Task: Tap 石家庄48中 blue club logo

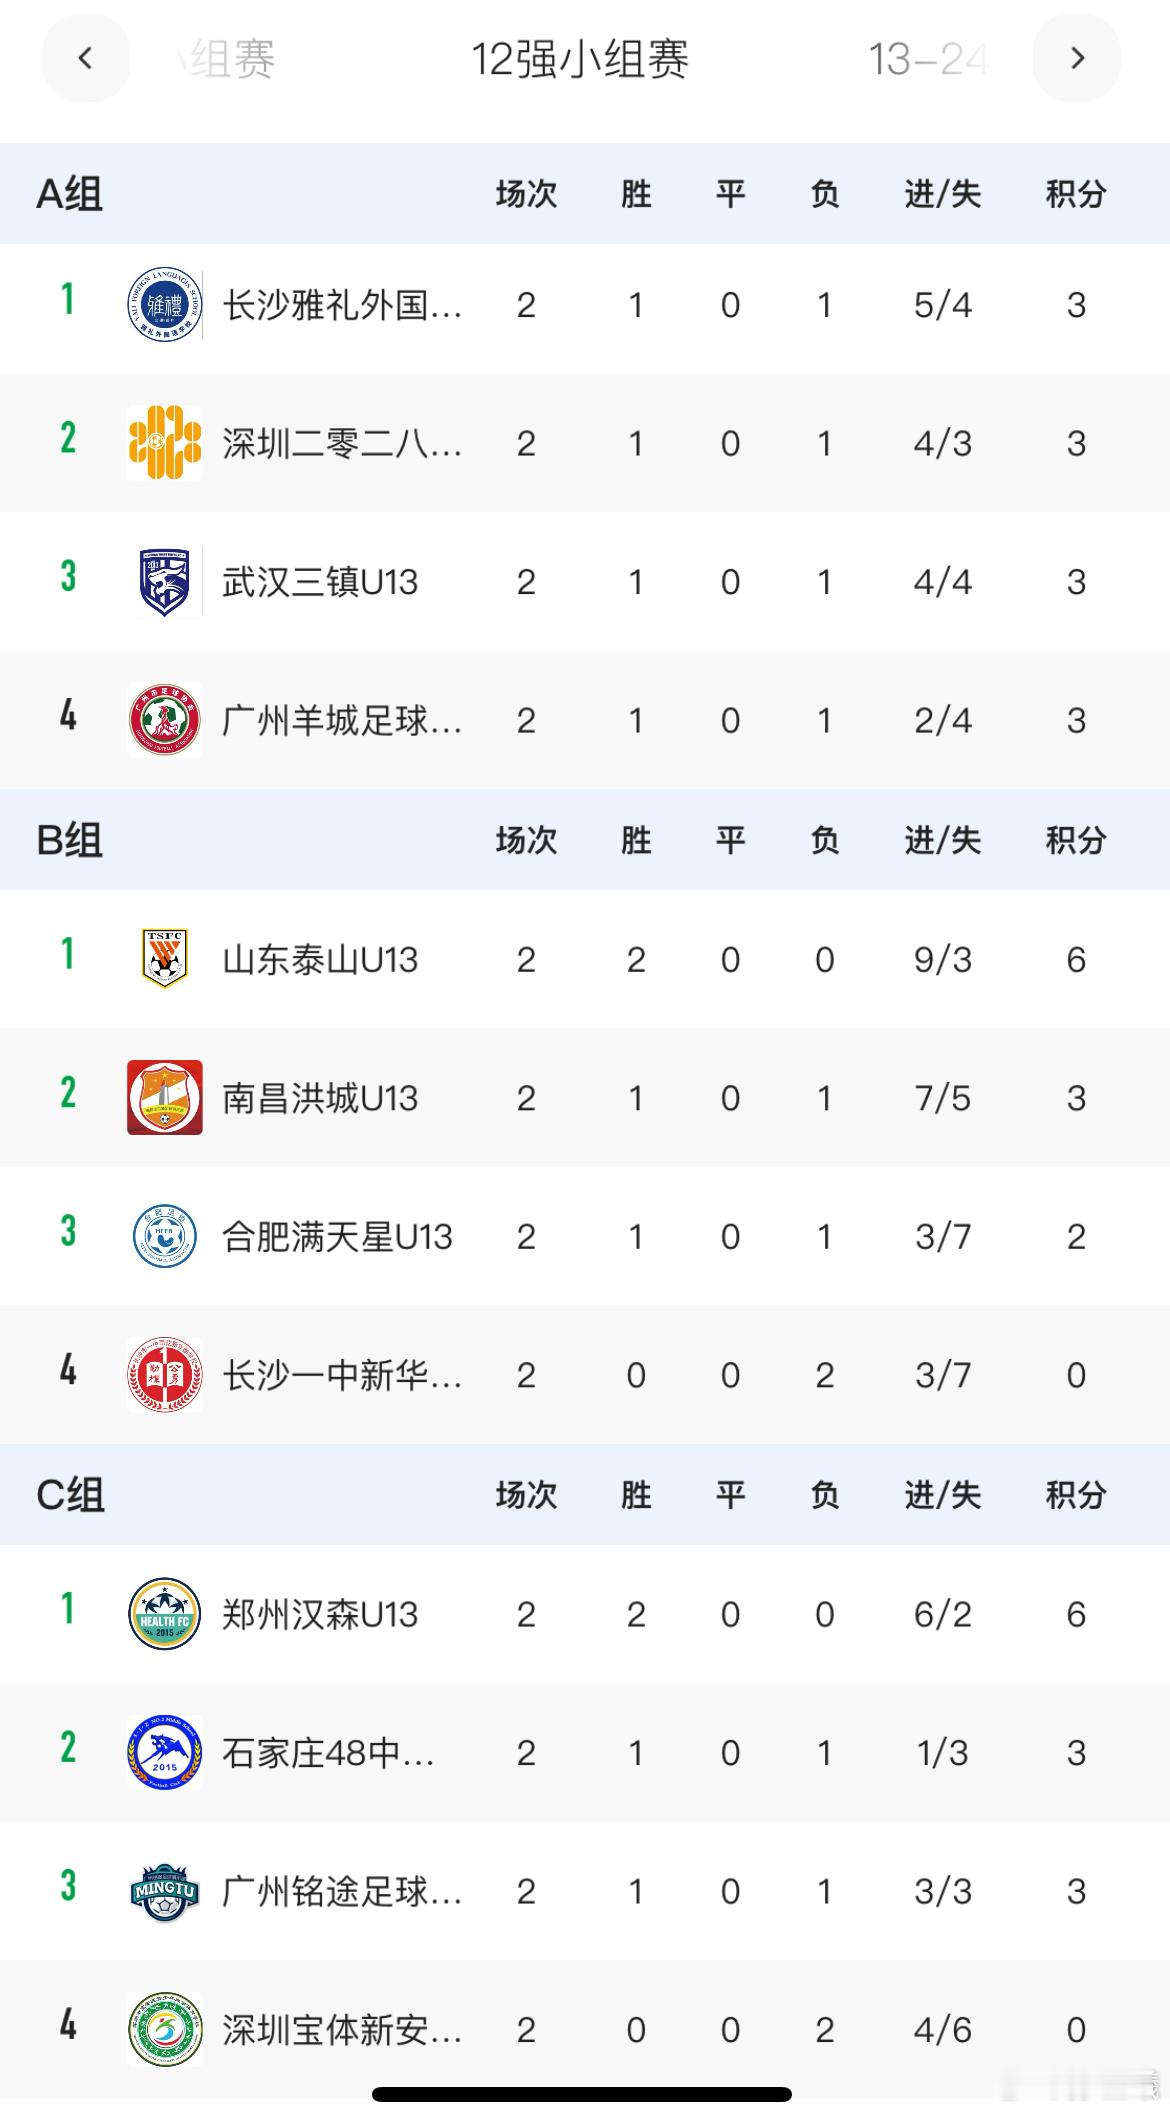Action: point(165,1752)
